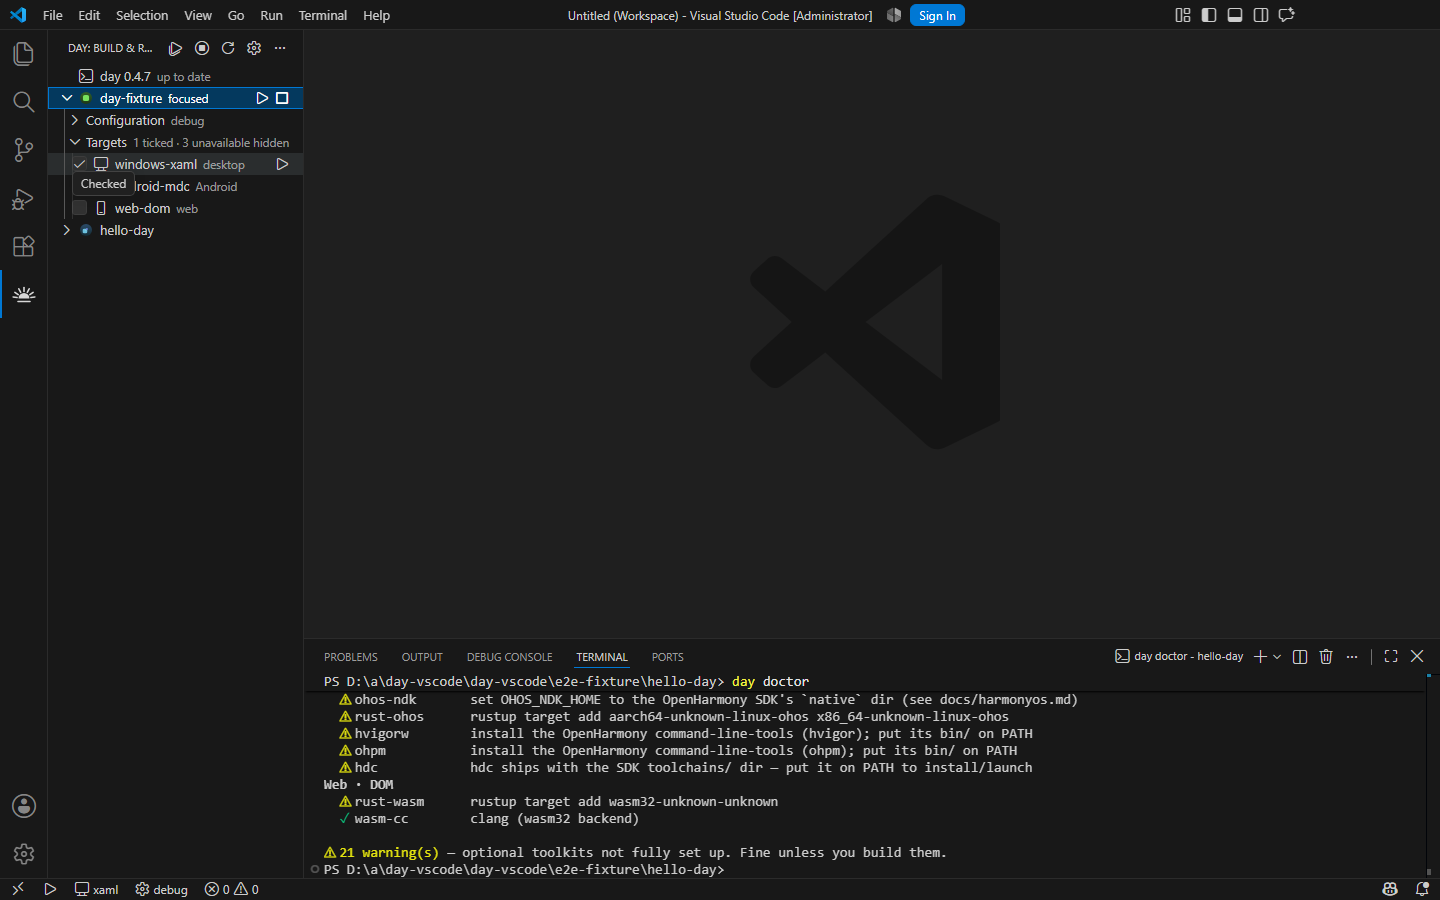Viewport: 1440px width, 900px height.
Task: Open the new terminal profile dropdown arrow
Action: (x=1277, y=657)
